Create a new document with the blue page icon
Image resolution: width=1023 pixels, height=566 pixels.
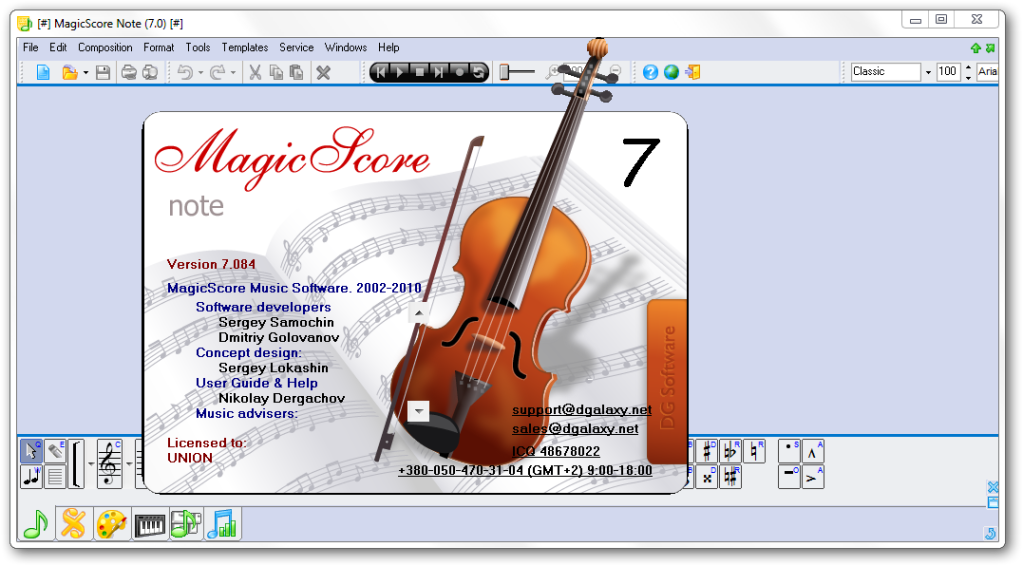[x=43, y=72]
